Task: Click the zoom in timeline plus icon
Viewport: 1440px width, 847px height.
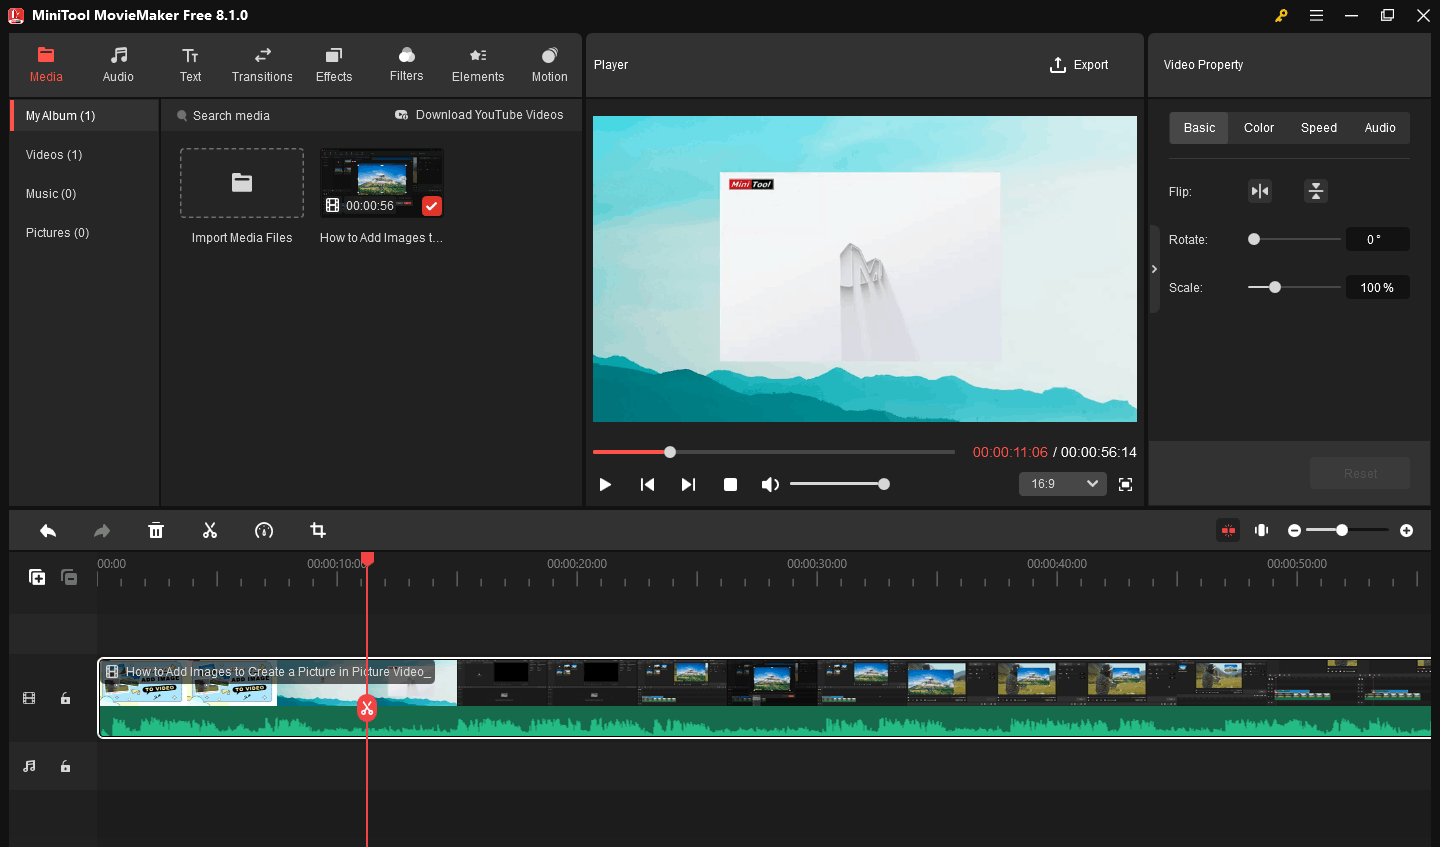Action: pyautogui.click(x=1407, y=531)
